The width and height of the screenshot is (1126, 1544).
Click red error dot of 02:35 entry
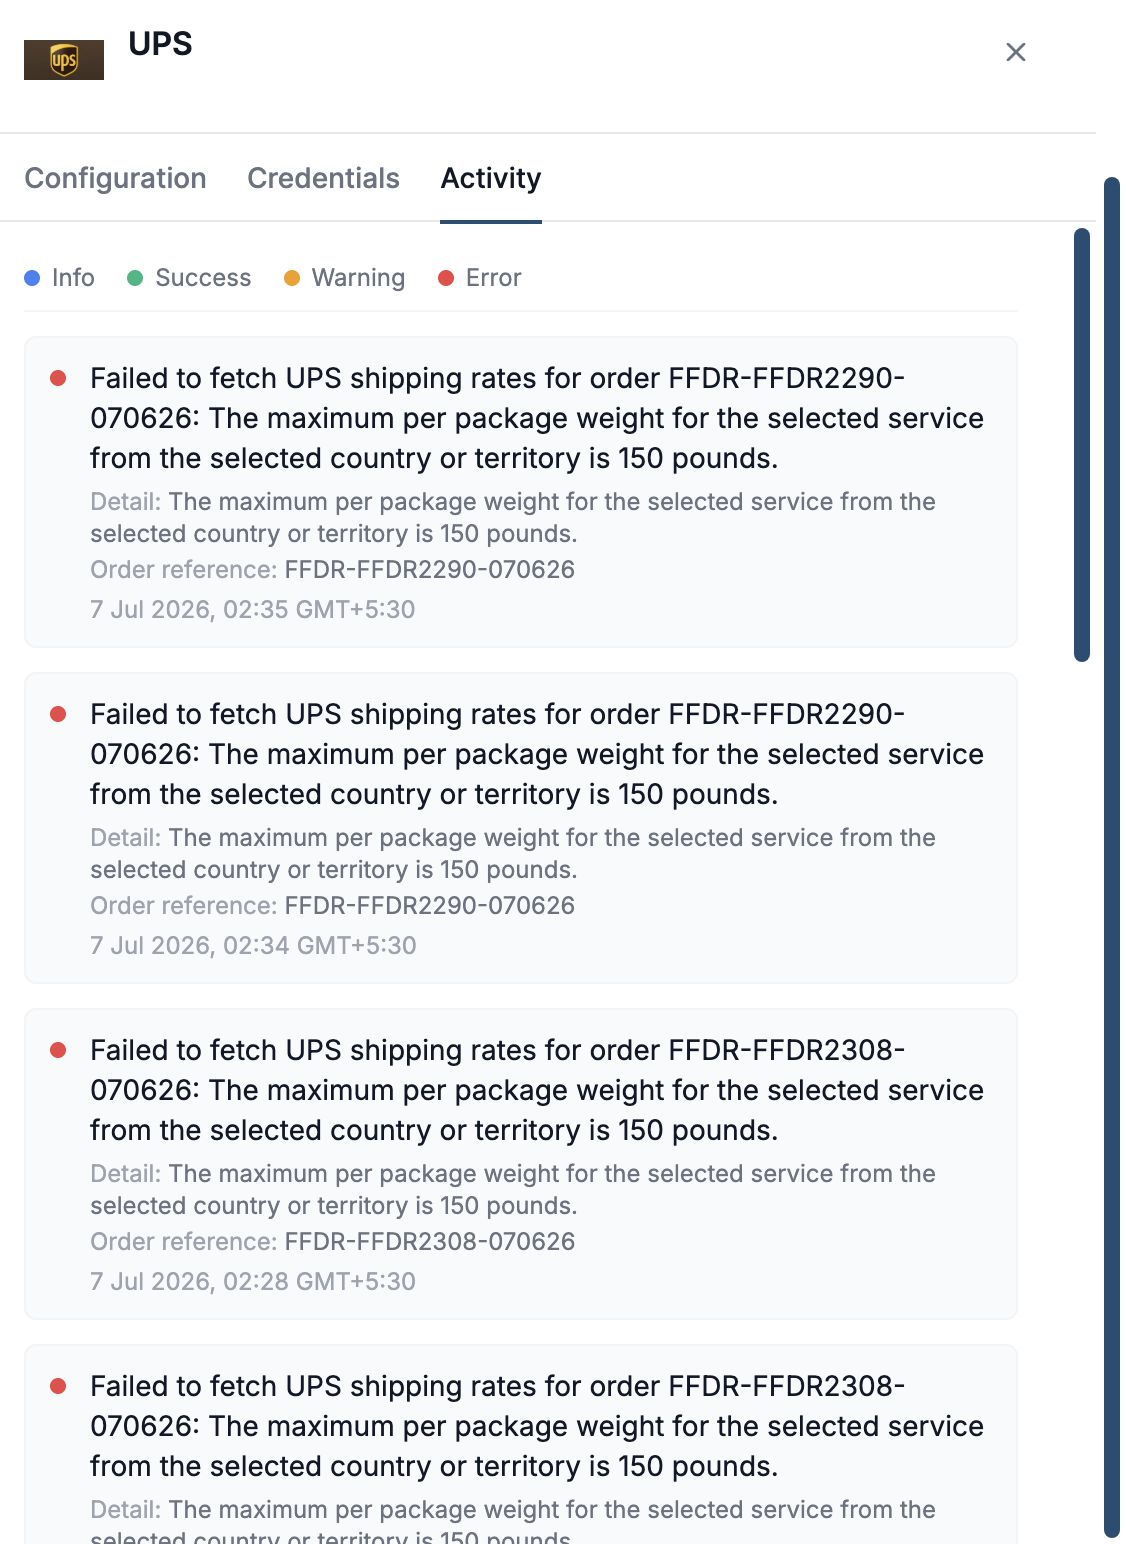58,378
